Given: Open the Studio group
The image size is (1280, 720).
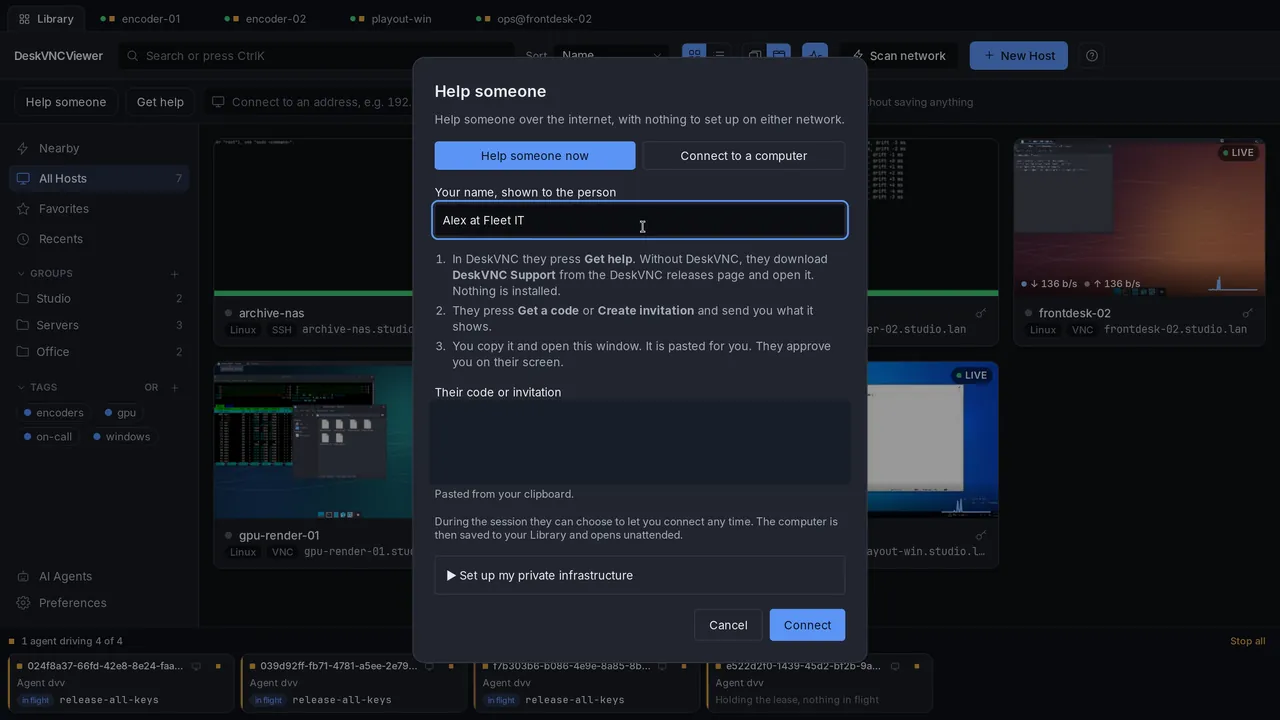Looking at the screenshot, I should coord(99,298).
